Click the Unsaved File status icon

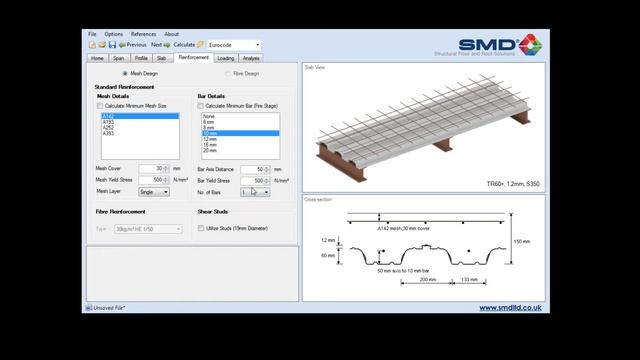pyautogui.click(x=89, y=308)
